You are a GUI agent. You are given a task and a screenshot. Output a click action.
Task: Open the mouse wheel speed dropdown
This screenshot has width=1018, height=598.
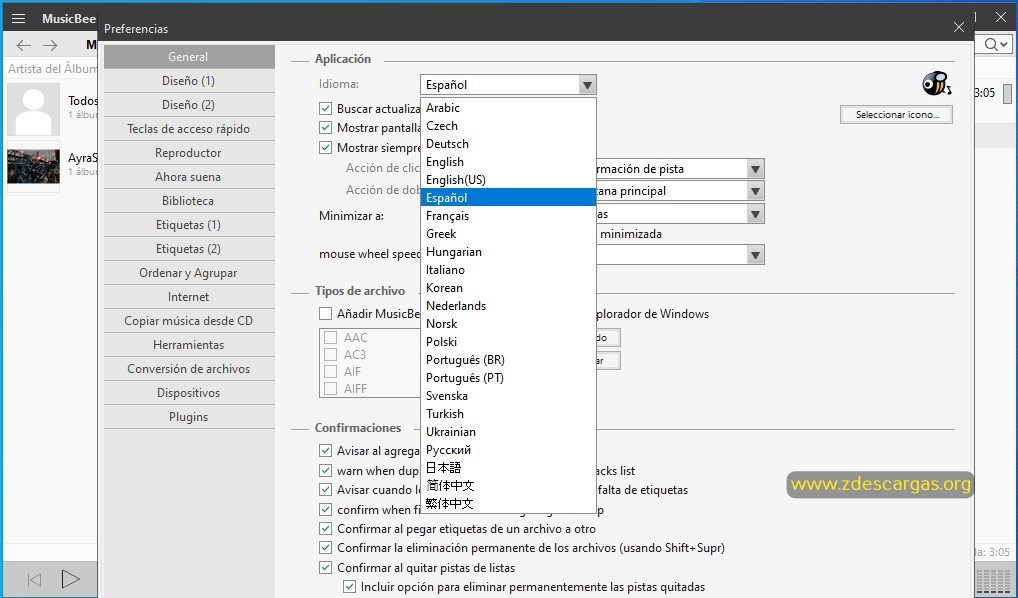tap(754, 255)
